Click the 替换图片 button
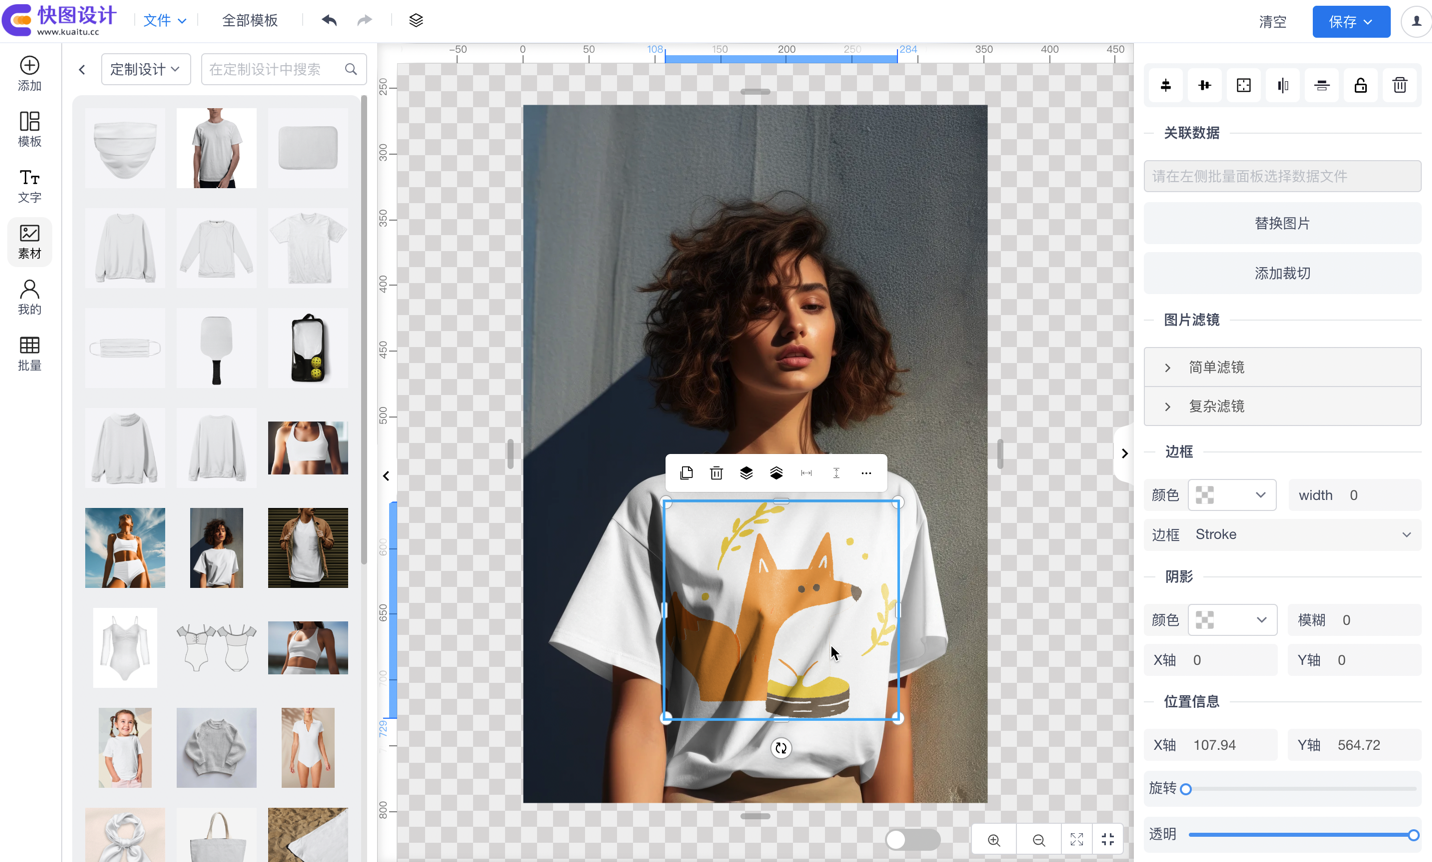1432x862 pixels. click(1282, 223)
